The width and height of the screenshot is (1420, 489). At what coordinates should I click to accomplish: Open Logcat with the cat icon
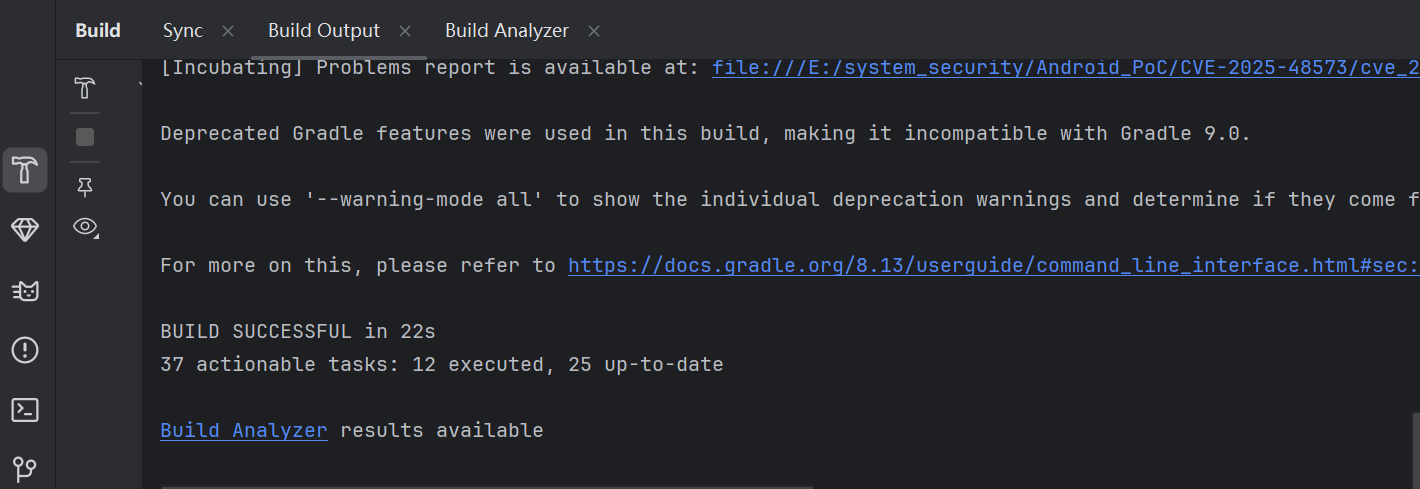[25, 290]
